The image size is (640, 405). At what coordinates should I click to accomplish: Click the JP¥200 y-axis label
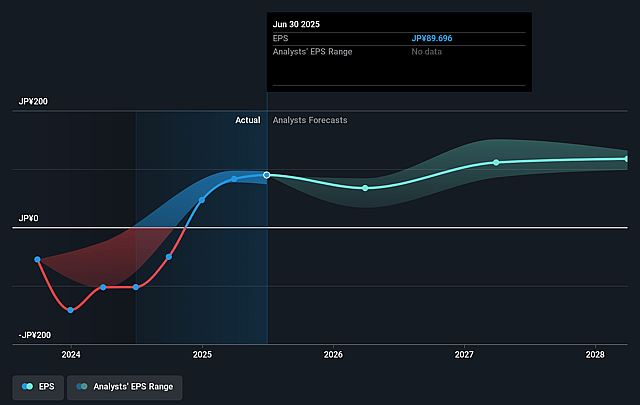pos(32,102)
